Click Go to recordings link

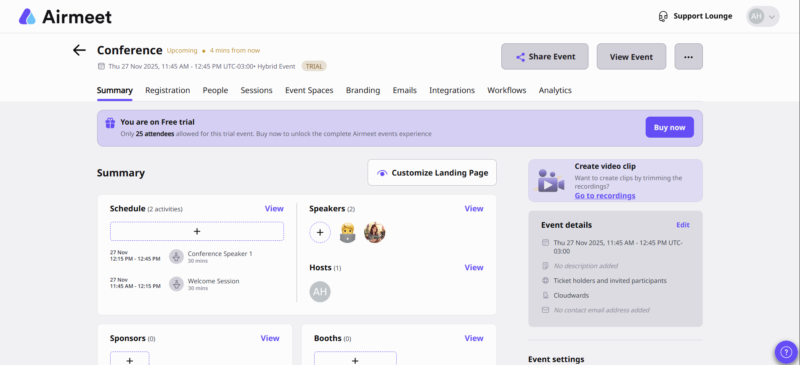click(x=605, y=196)
